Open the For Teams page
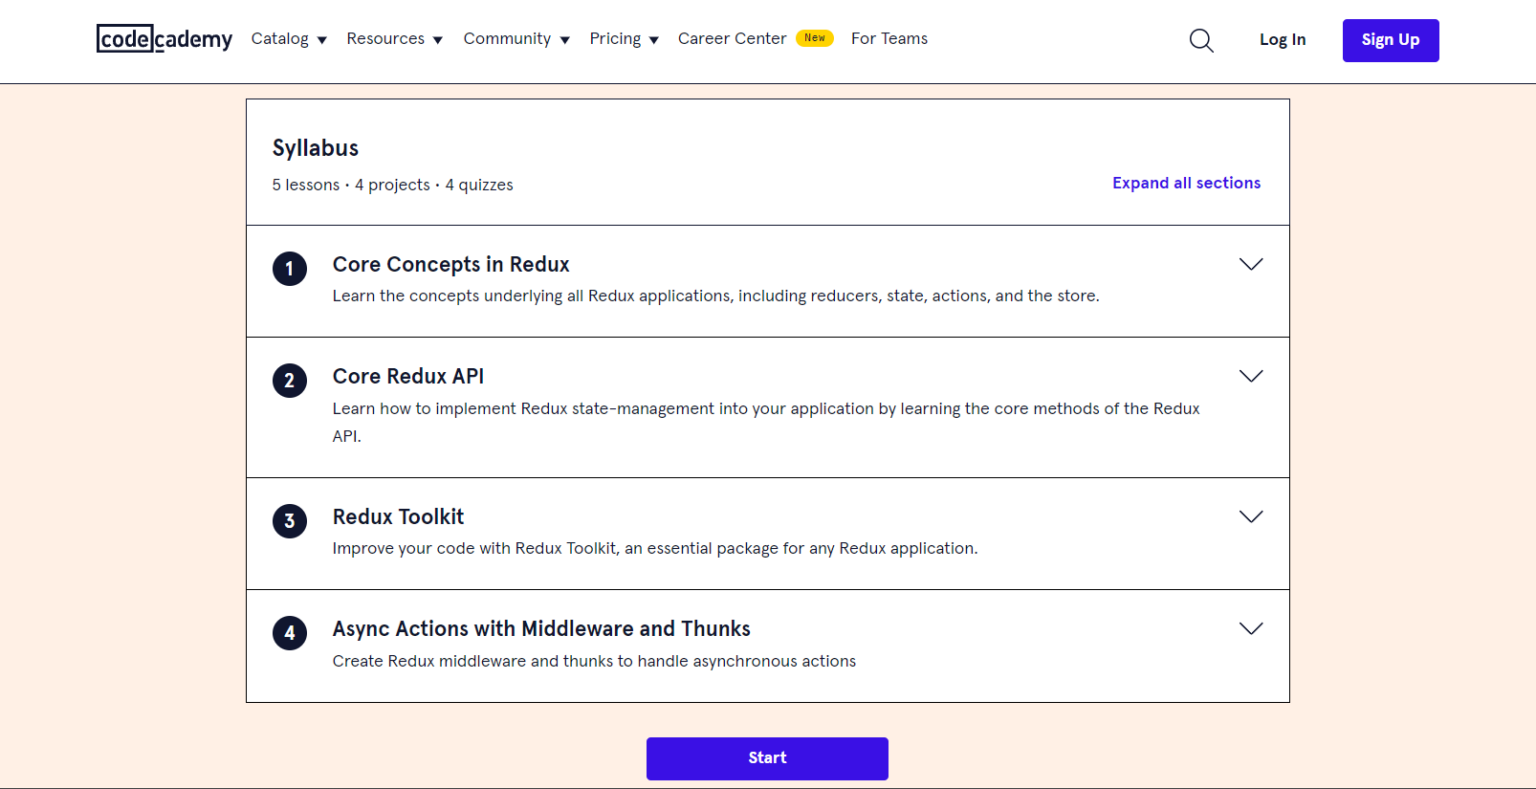 889,39
